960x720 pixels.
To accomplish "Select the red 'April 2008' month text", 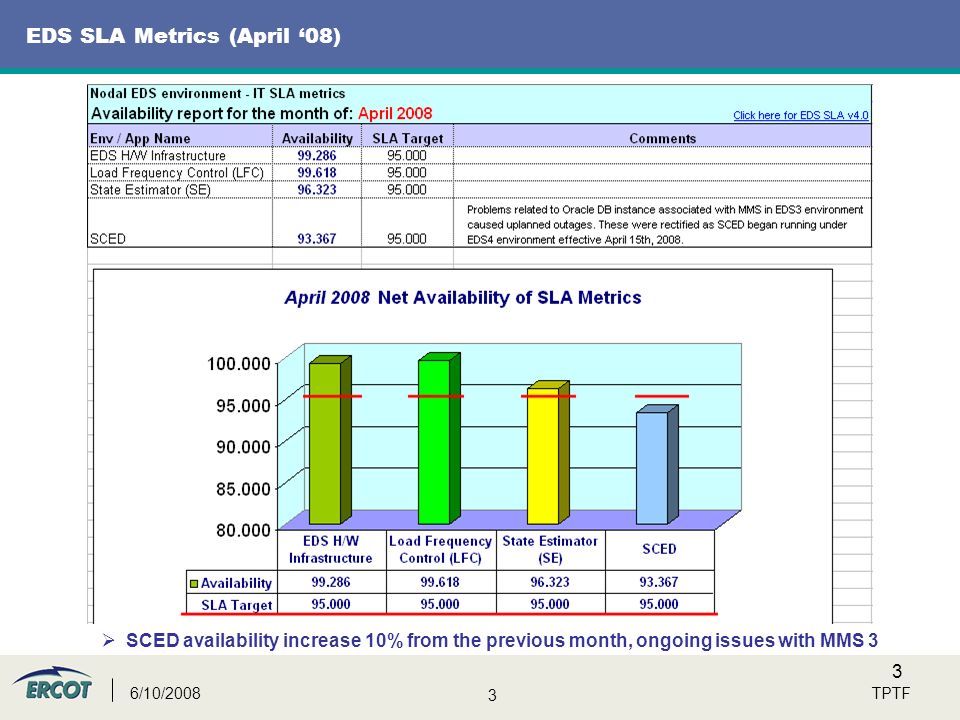I will tap(395, 113).
